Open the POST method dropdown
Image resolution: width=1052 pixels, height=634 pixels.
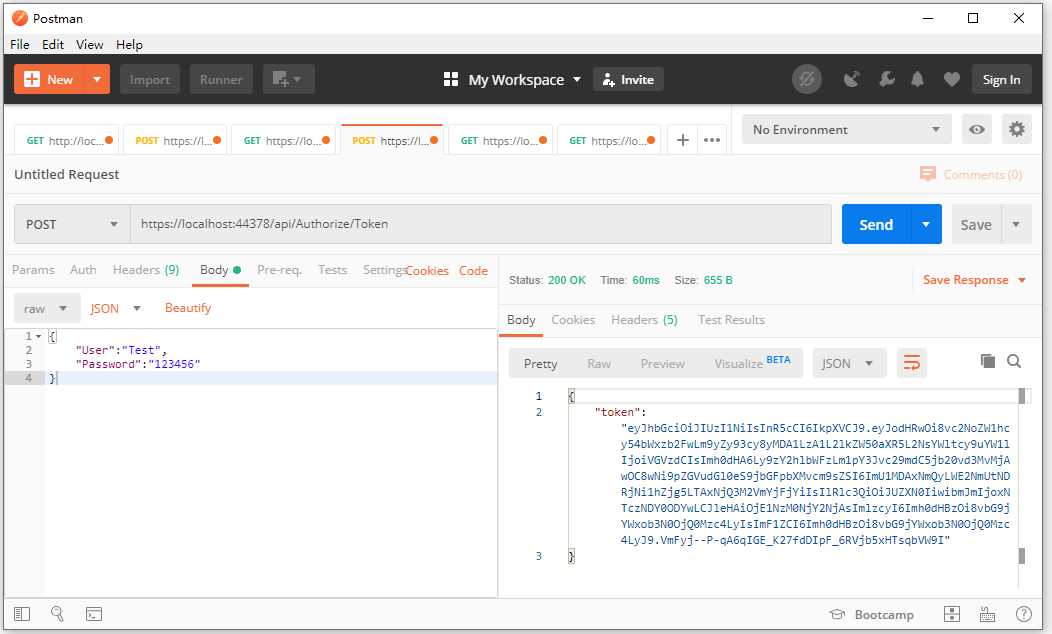72,224
